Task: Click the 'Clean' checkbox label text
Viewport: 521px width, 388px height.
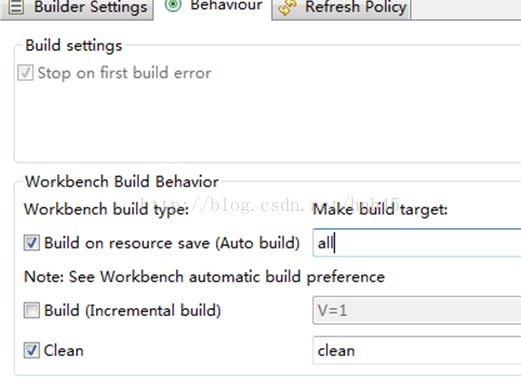Action: (x=64, y=351)
